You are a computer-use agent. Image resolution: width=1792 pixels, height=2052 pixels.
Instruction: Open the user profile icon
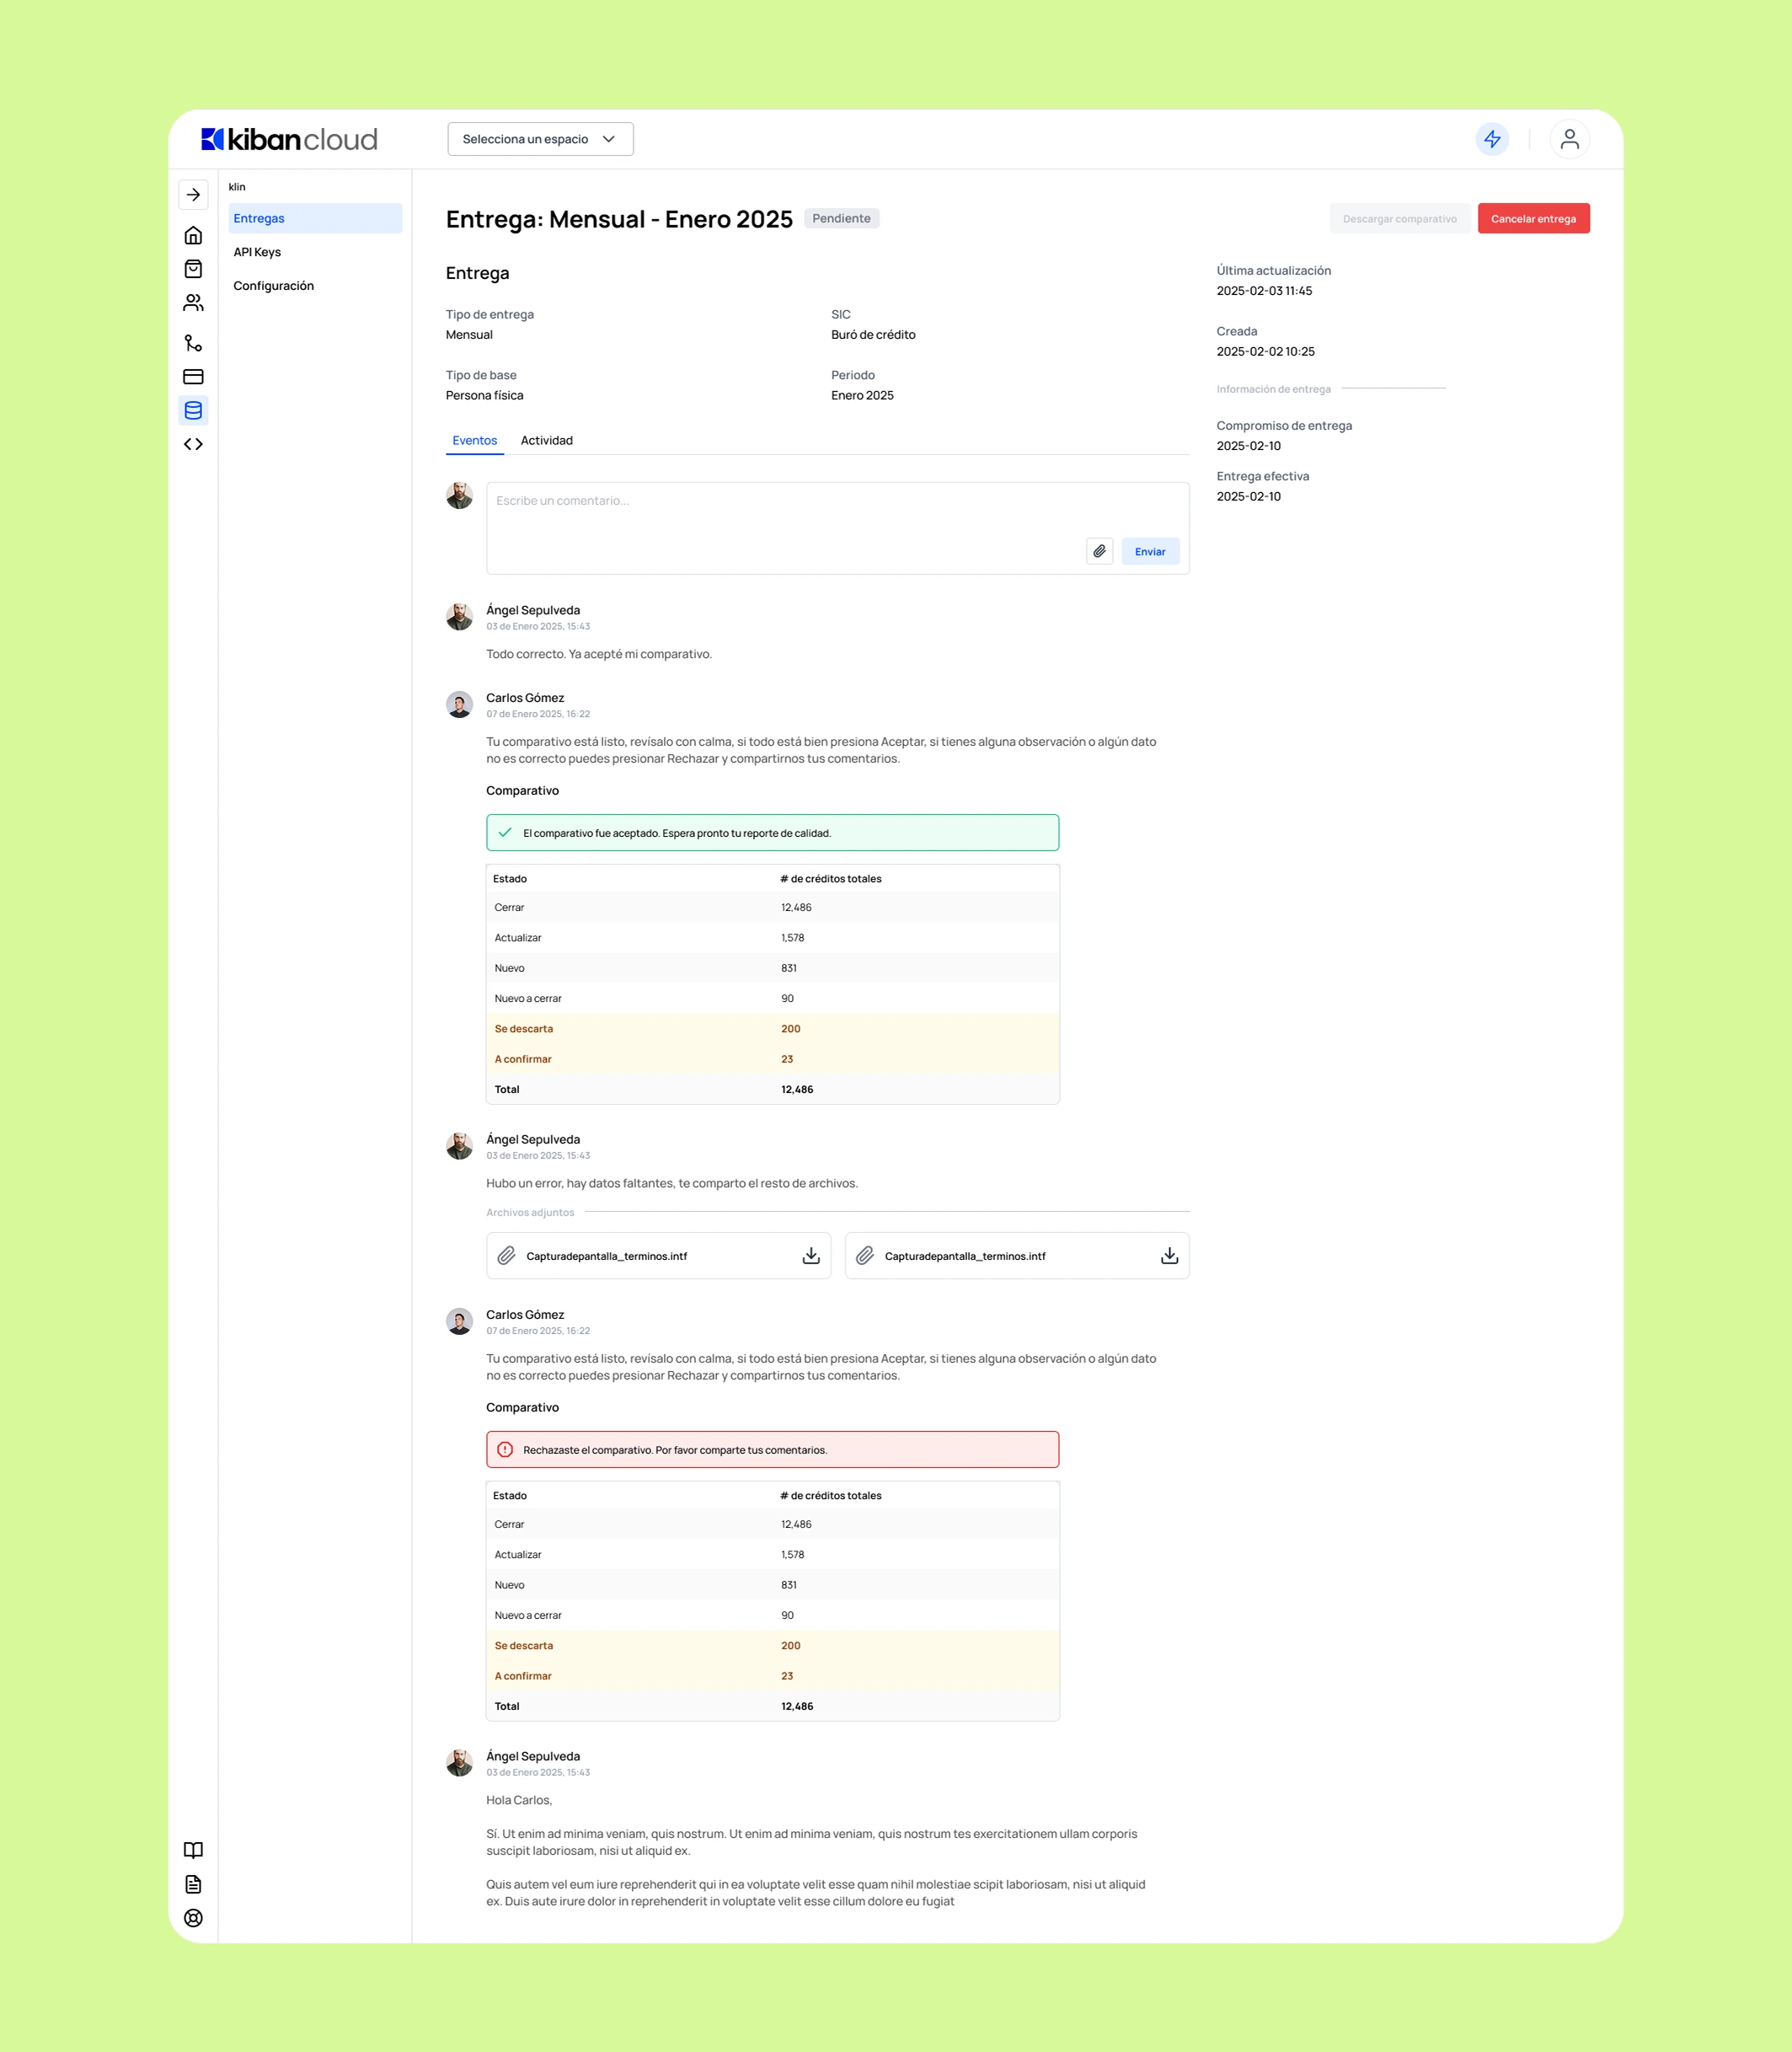pos(1569,139)
